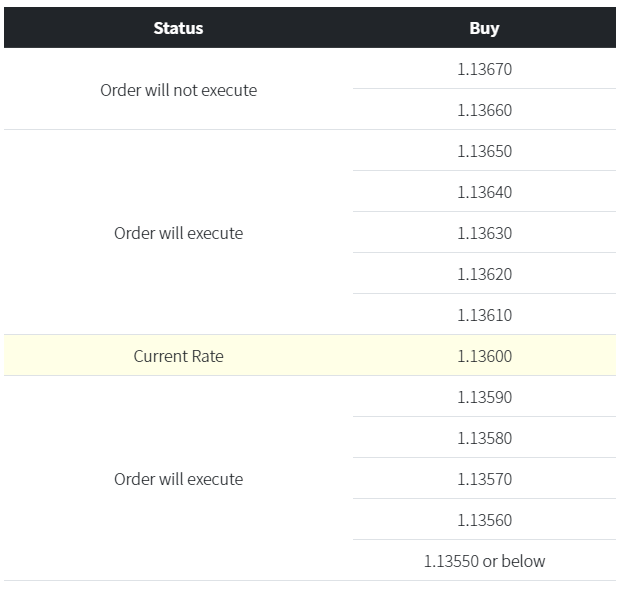Viewport: 627px width, 595px height.
Task: Select the 1.13580 rate cell
Action: (484, 438)
